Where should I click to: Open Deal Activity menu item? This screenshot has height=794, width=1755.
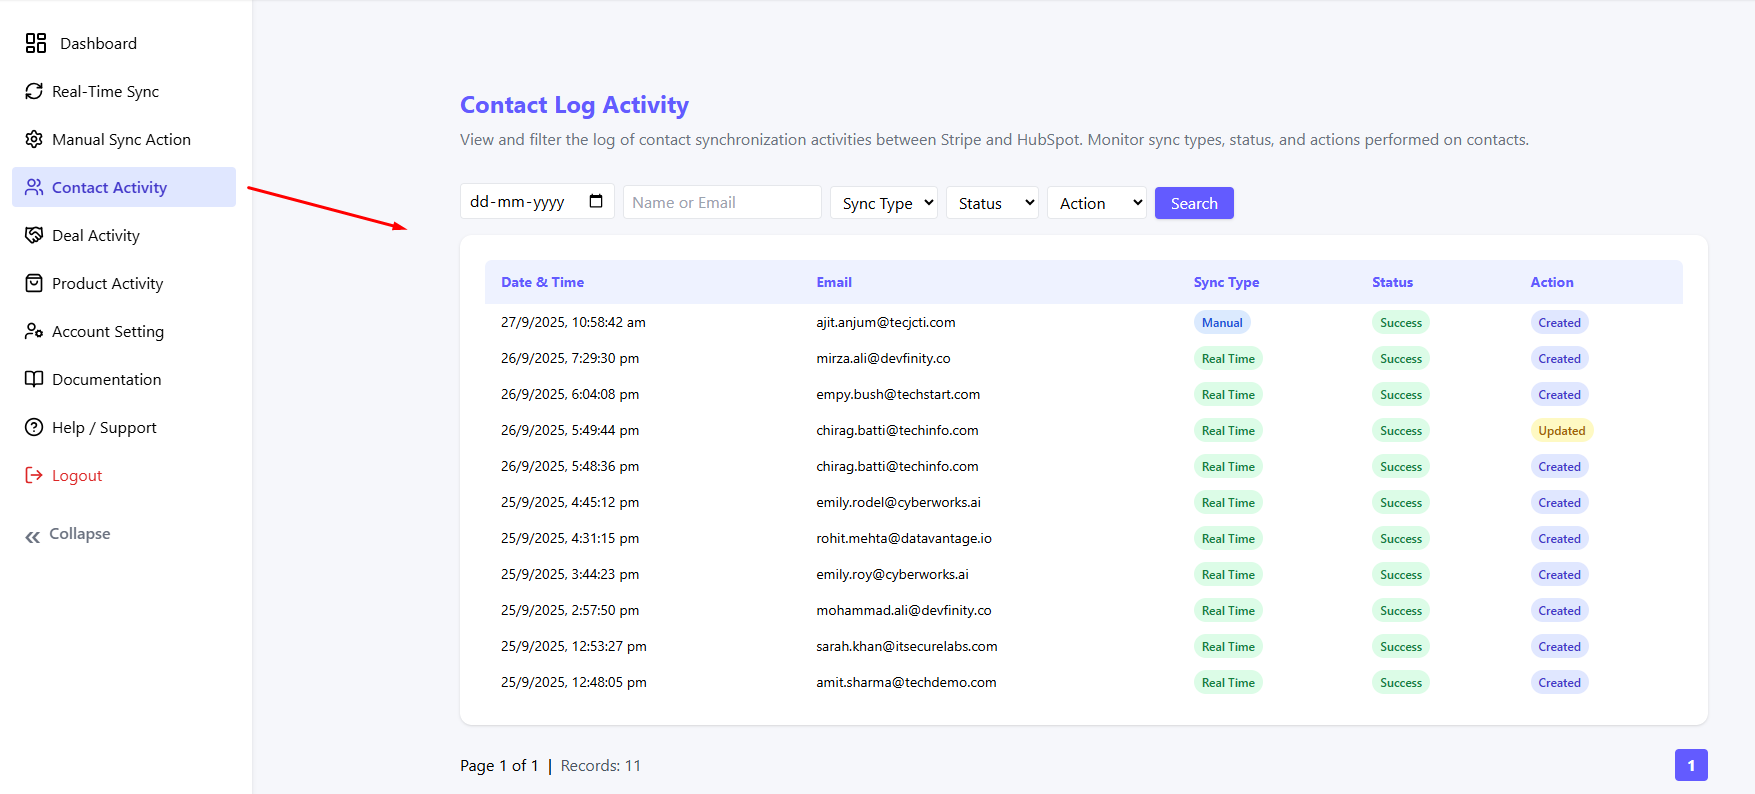coord(124,235)
